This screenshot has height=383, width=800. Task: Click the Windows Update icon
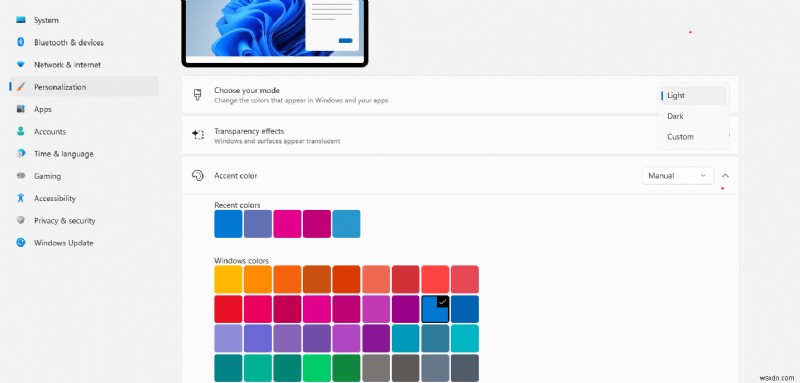20,243
